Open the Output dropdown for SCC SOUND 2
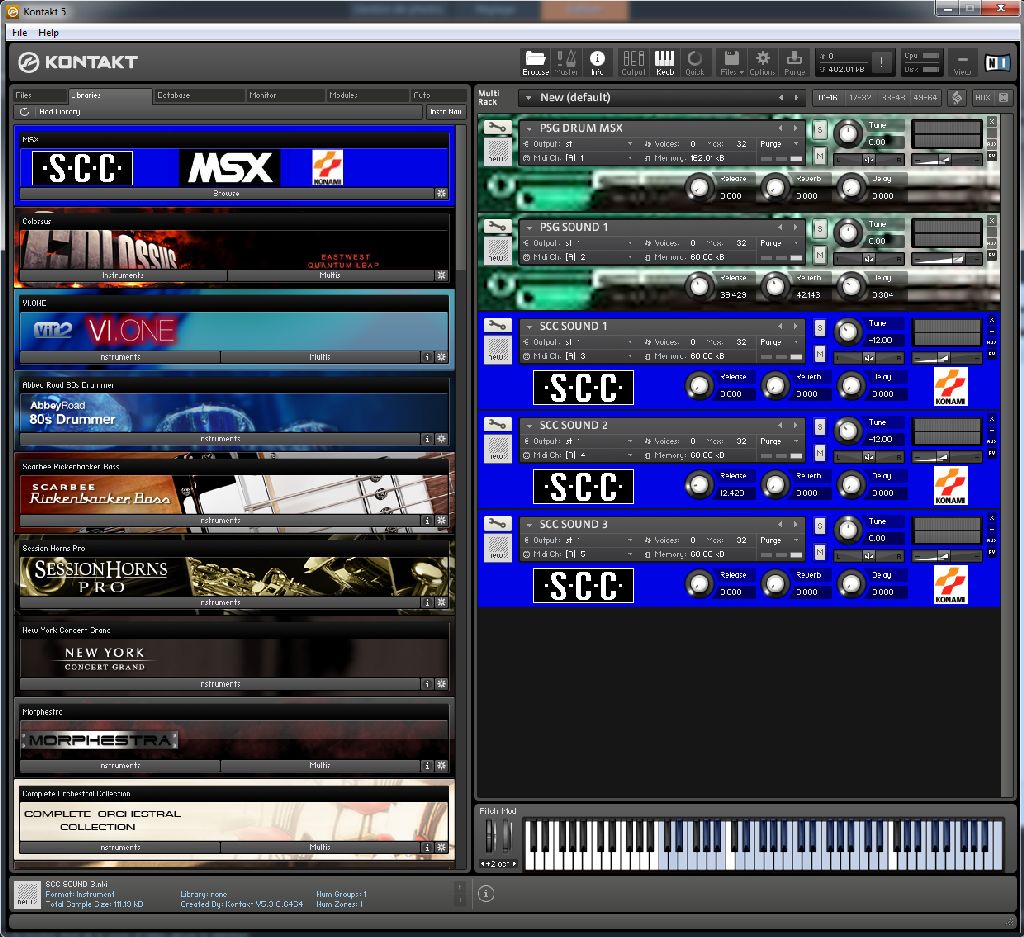1024x937 pixels. coord(630,441)
